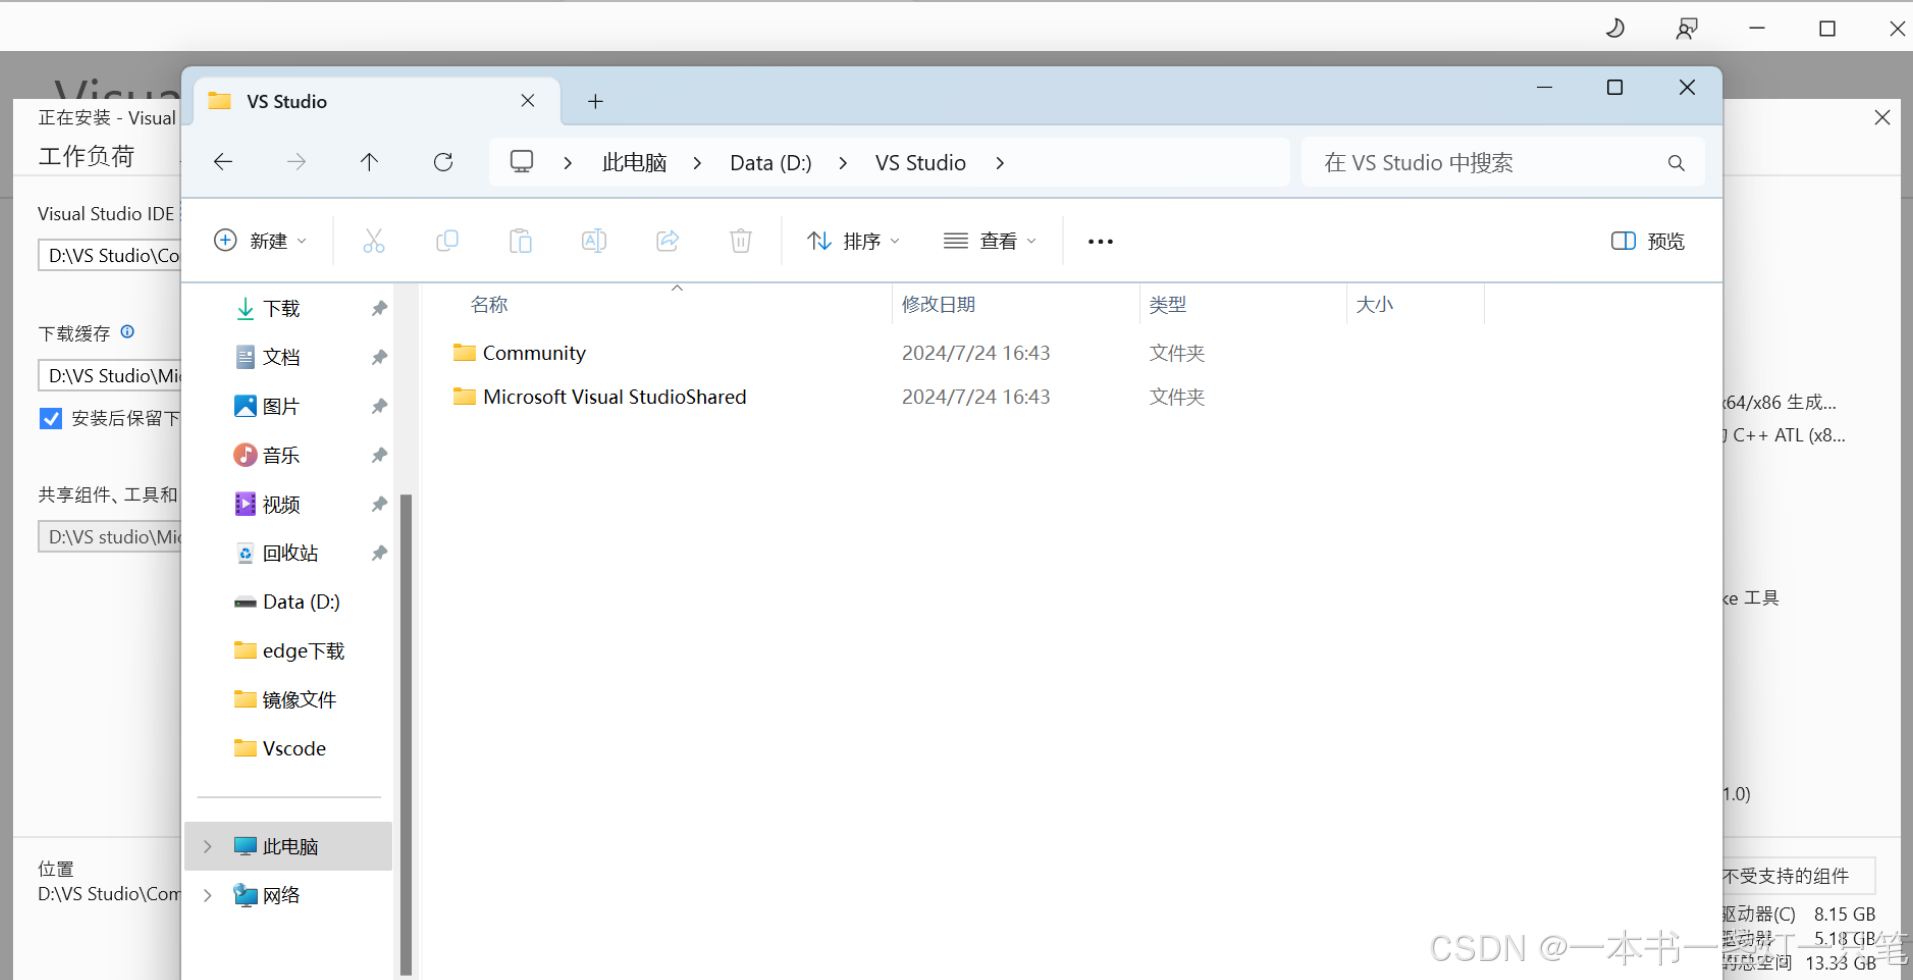Click the 共享组件 path field in installer

coord(110,537)
